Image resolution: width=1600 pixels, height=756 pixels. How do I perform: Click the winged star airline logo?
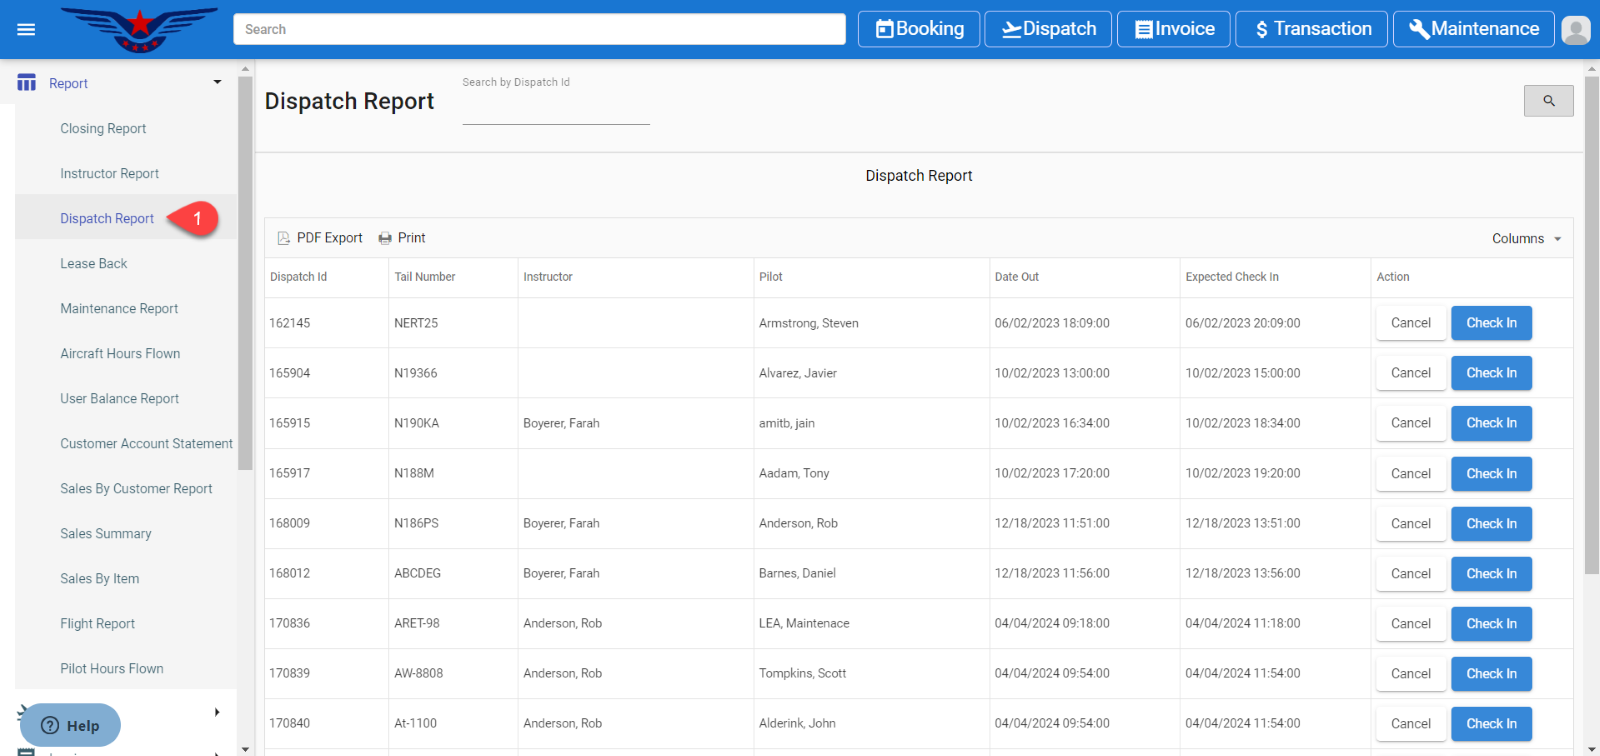pos(139,29)
